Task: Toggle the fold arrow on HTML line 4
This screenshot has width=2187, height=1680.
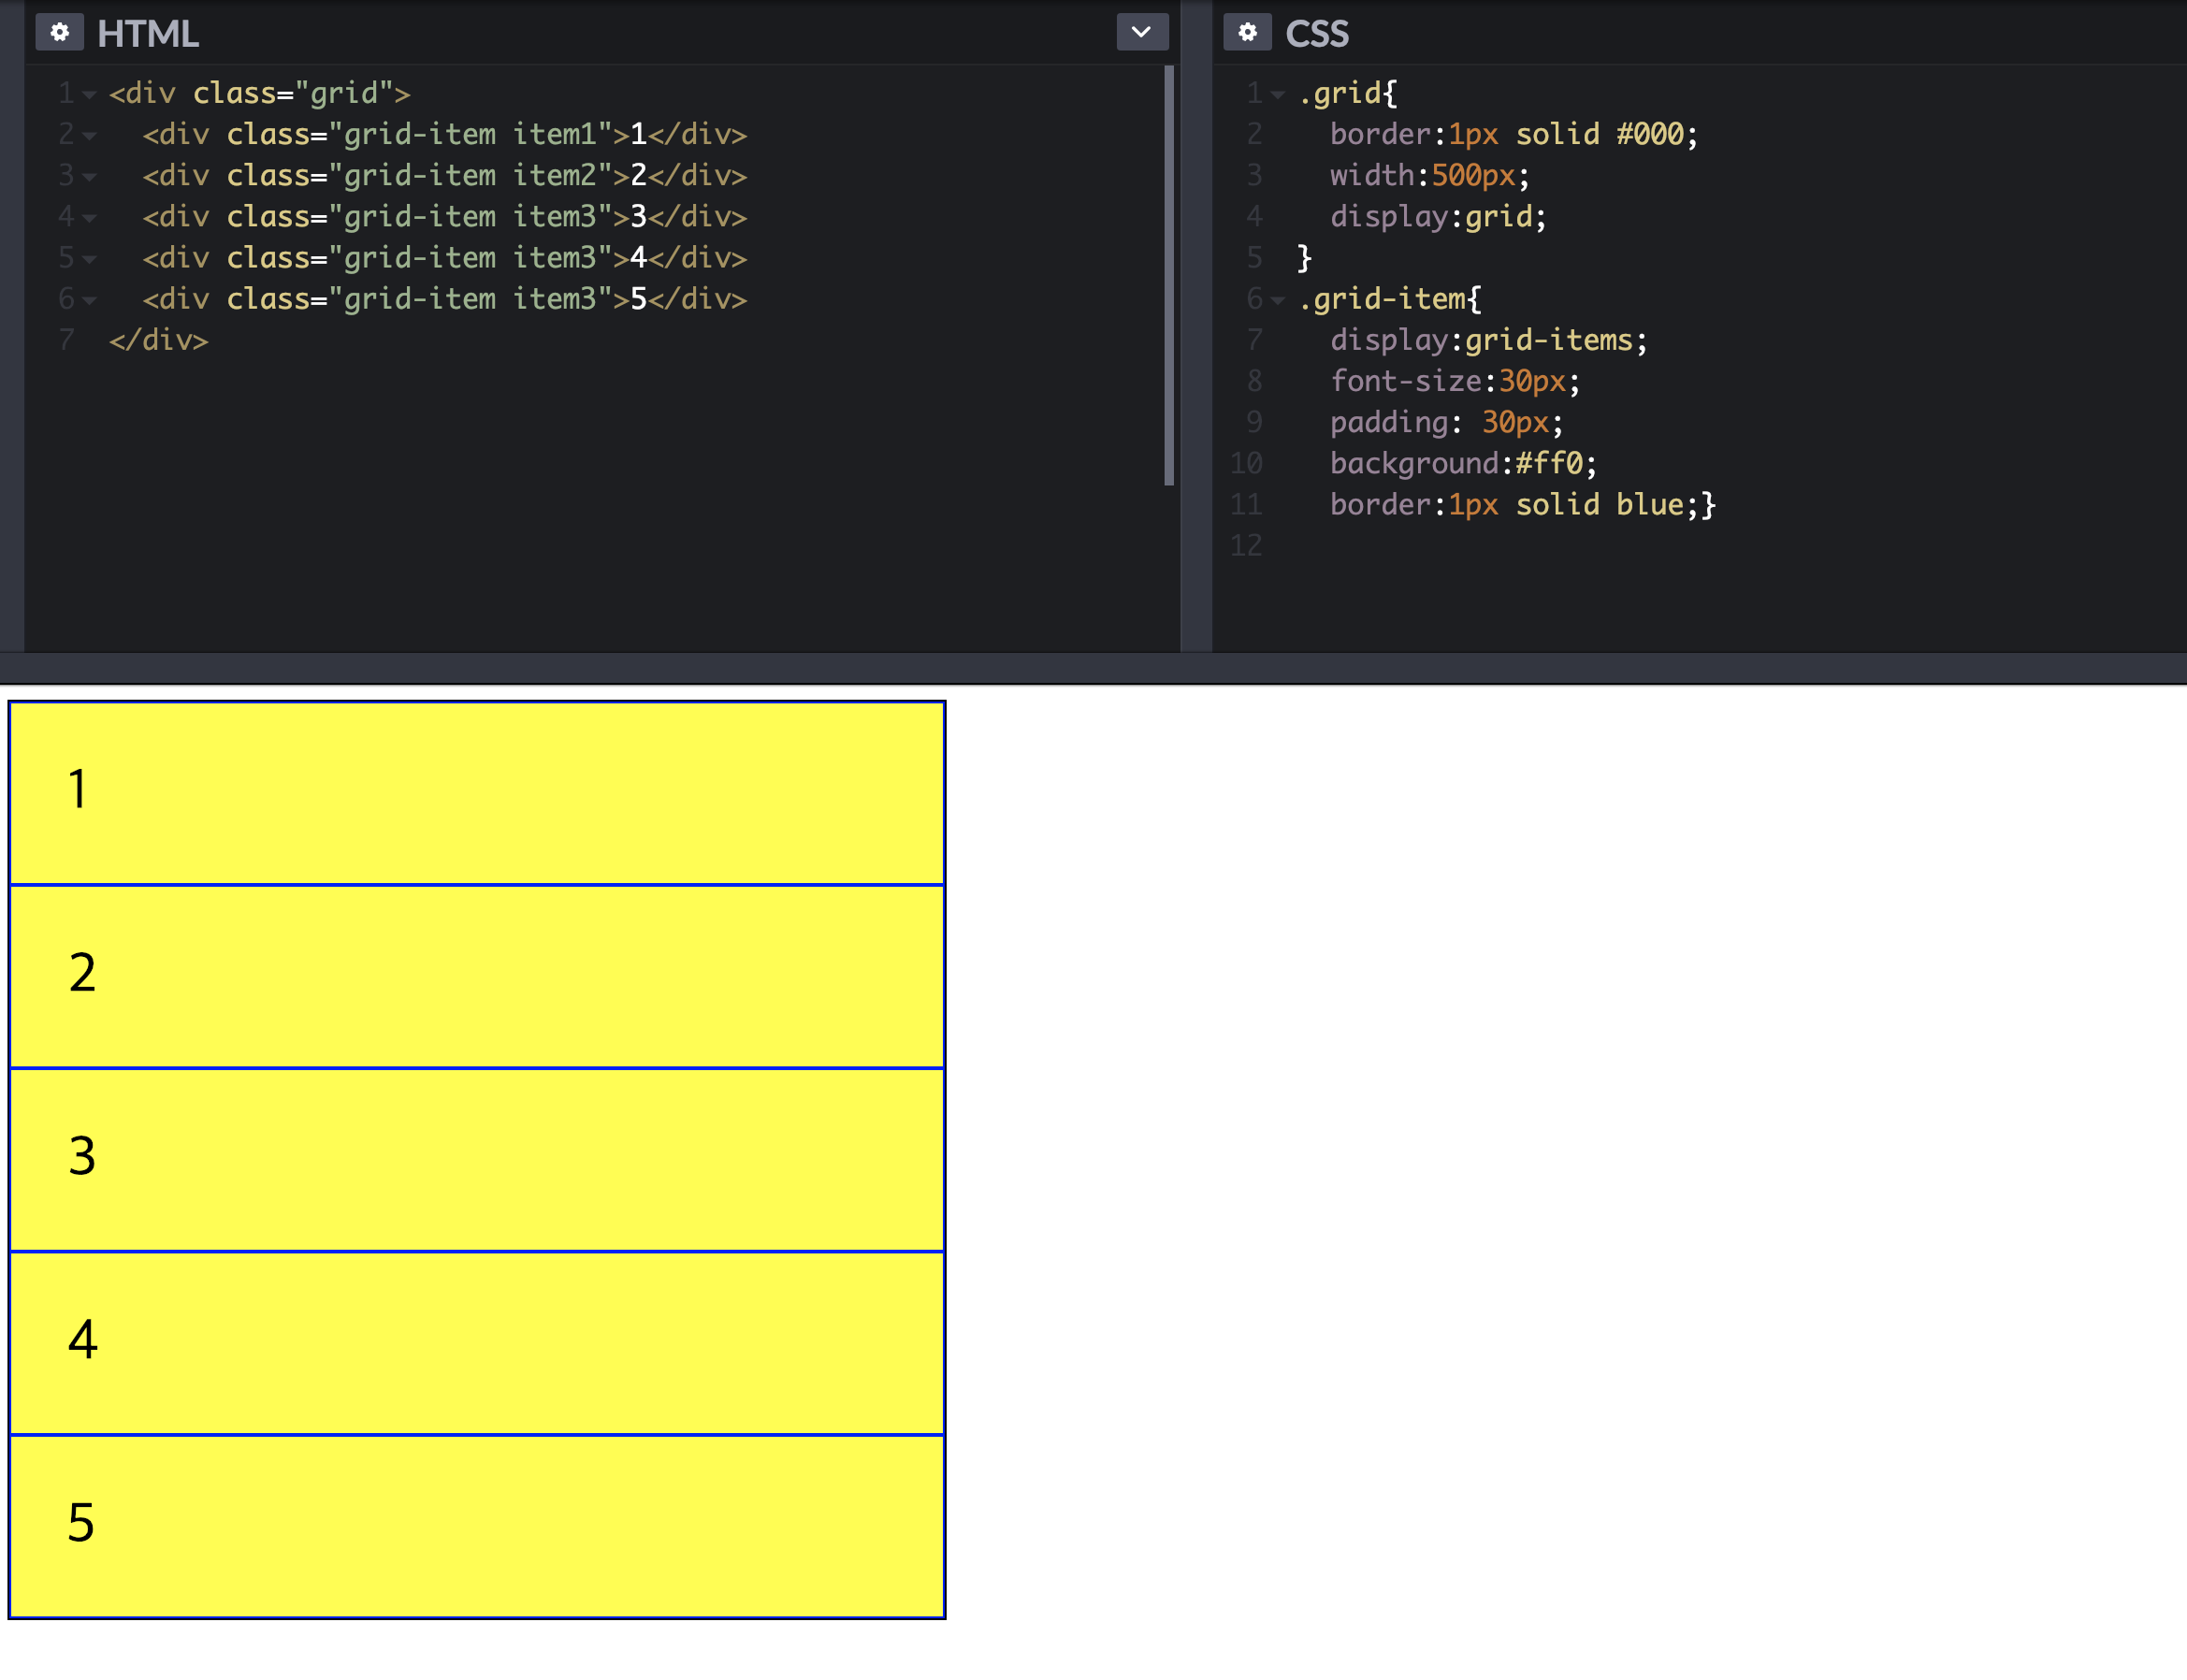Action: (90, 218)
